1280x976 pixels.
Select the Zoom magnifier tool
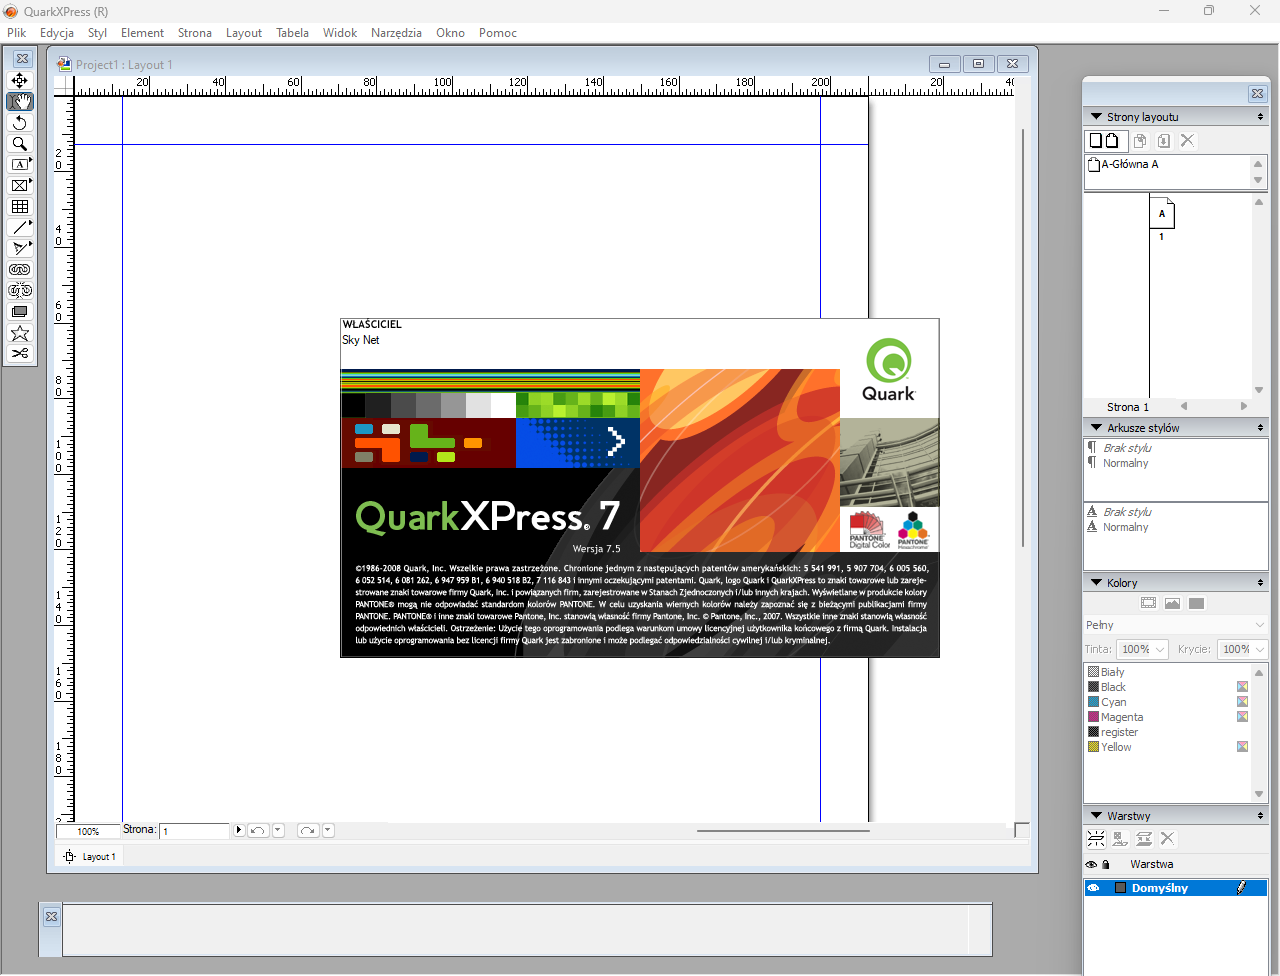click(x=20, y=143)
